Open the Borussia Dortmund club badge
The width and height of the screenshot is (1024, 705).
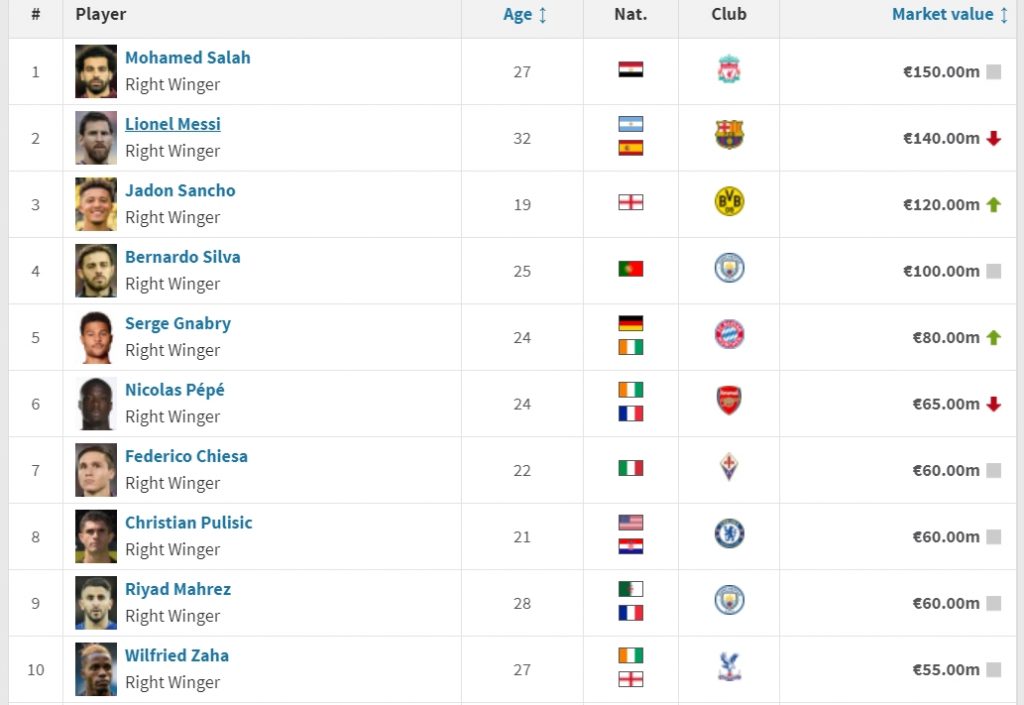coord(729,203)
